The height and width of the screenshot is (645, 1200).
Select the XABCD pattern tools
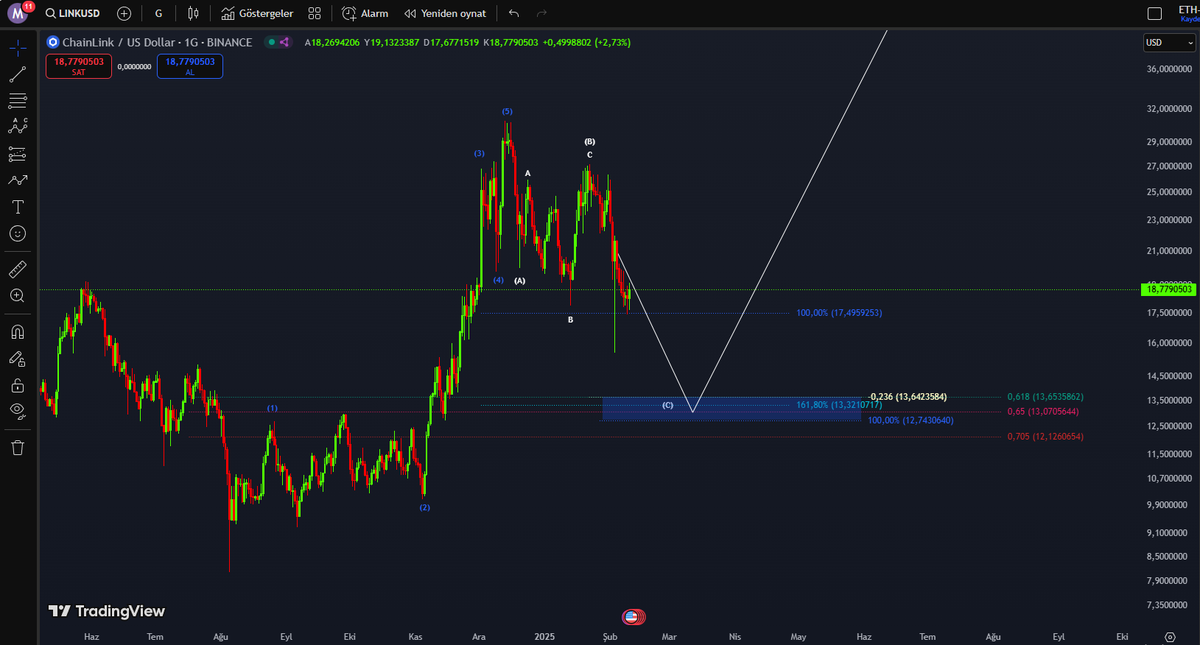[x=17, y=127]
